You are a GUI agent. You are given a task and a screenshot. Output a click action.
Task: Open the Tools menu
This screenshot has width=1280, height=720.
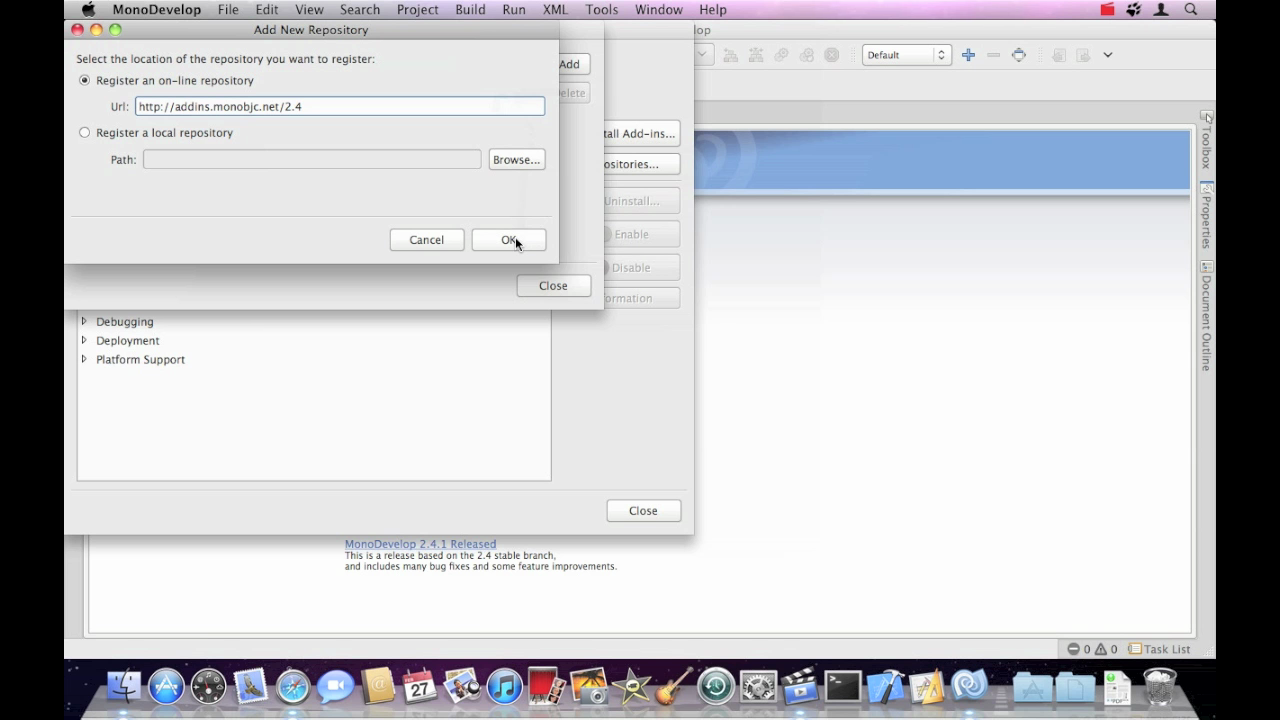point(601,10)
